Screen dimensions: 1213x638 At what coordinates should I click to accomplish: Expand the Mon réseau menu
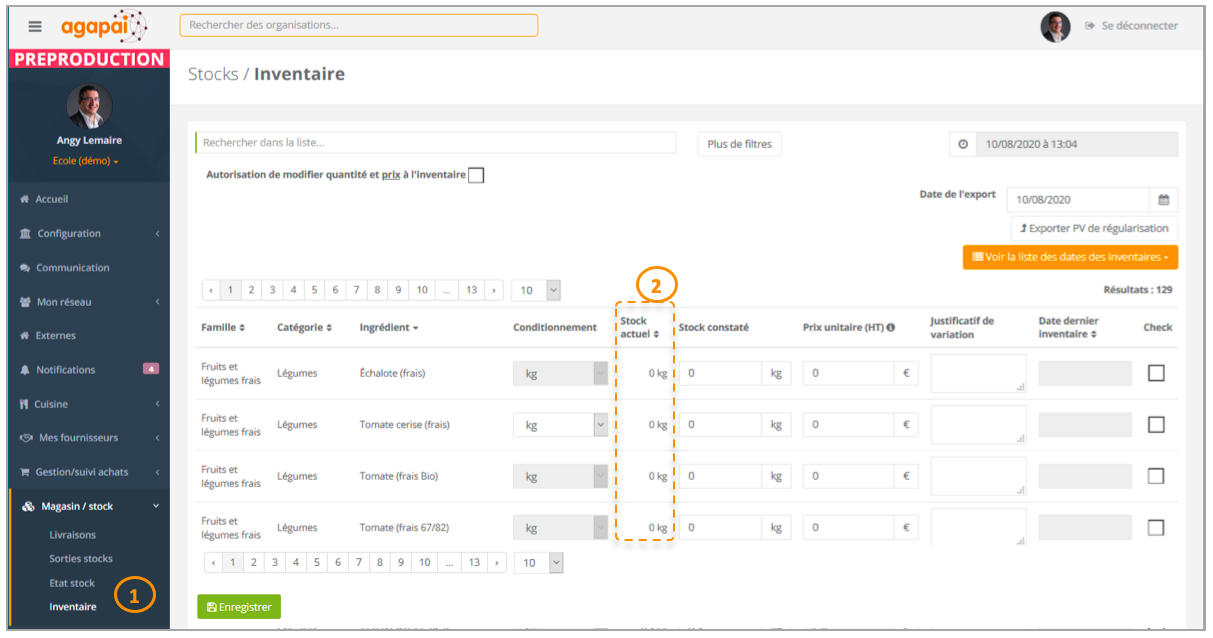(89, 301)
